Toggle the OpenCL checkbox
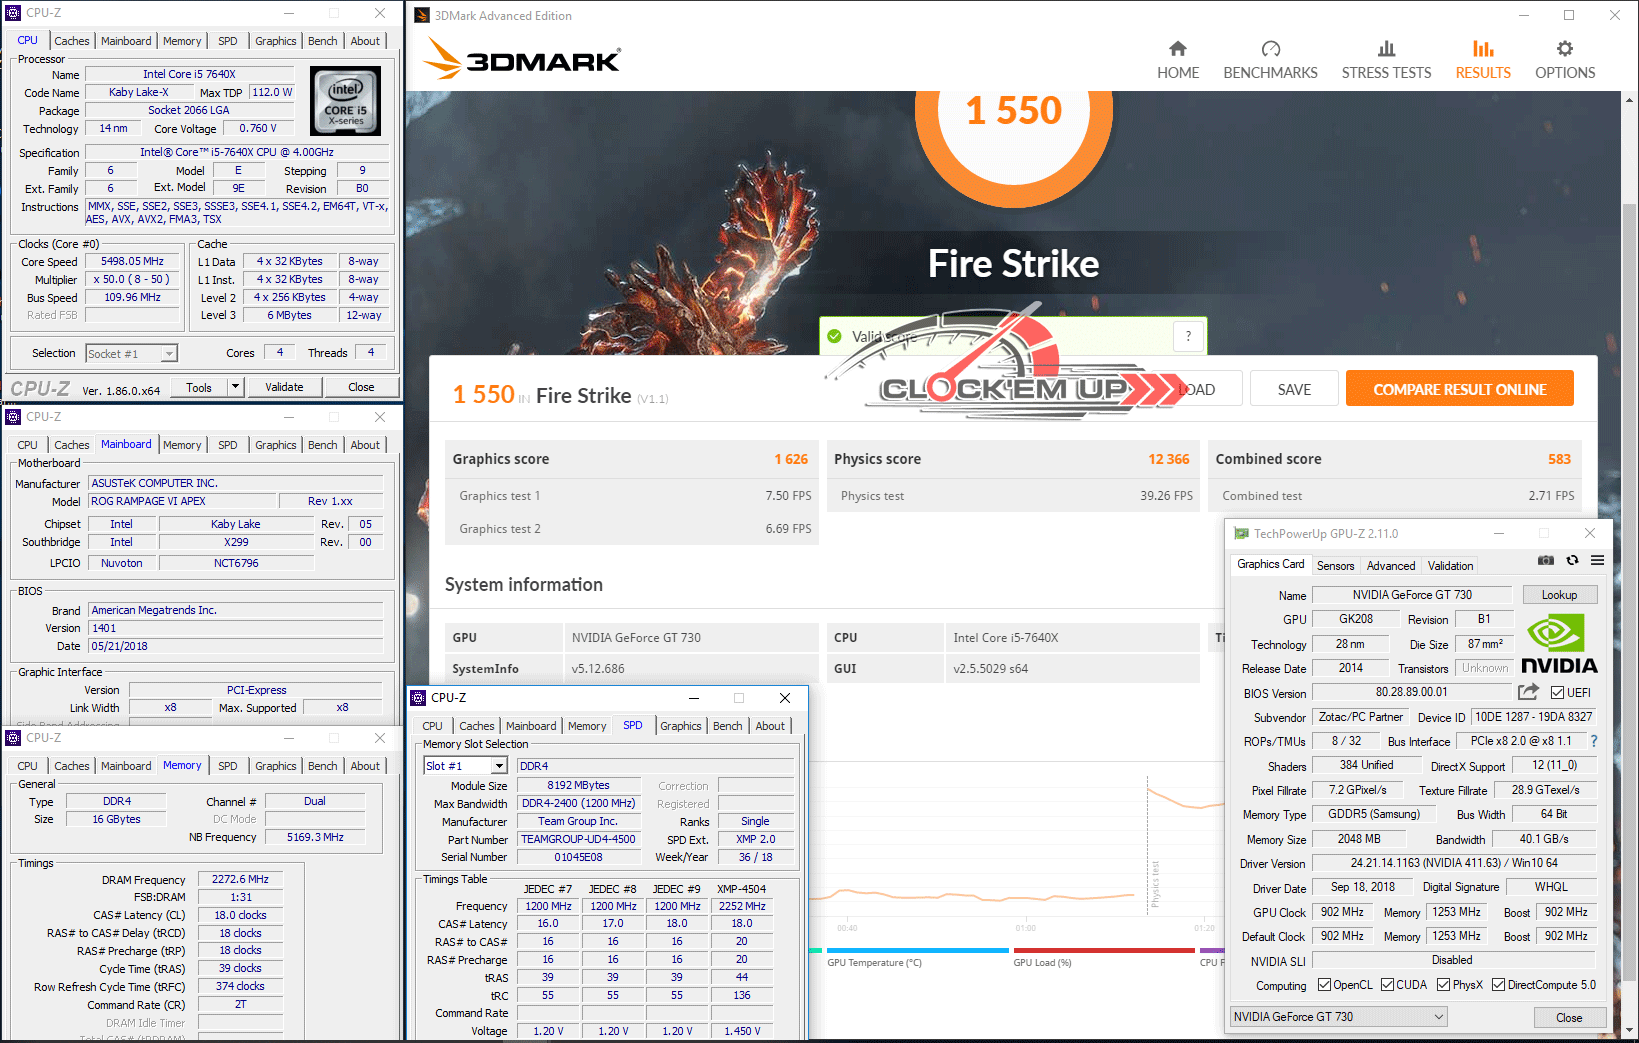Image resolution: width=1639 pixels, height=1043 pixels. coord(1324,985)
